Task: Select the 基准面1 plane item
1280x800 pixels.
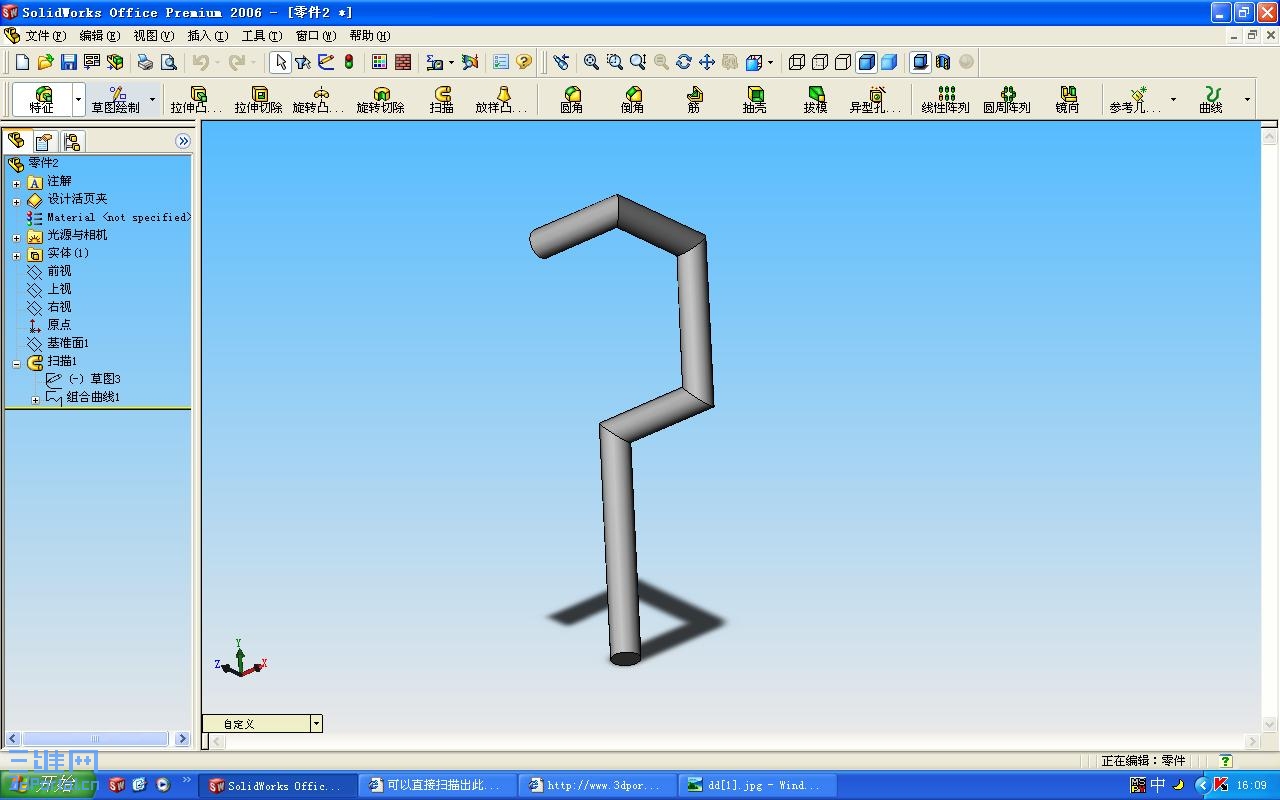Action: (68, 343)
